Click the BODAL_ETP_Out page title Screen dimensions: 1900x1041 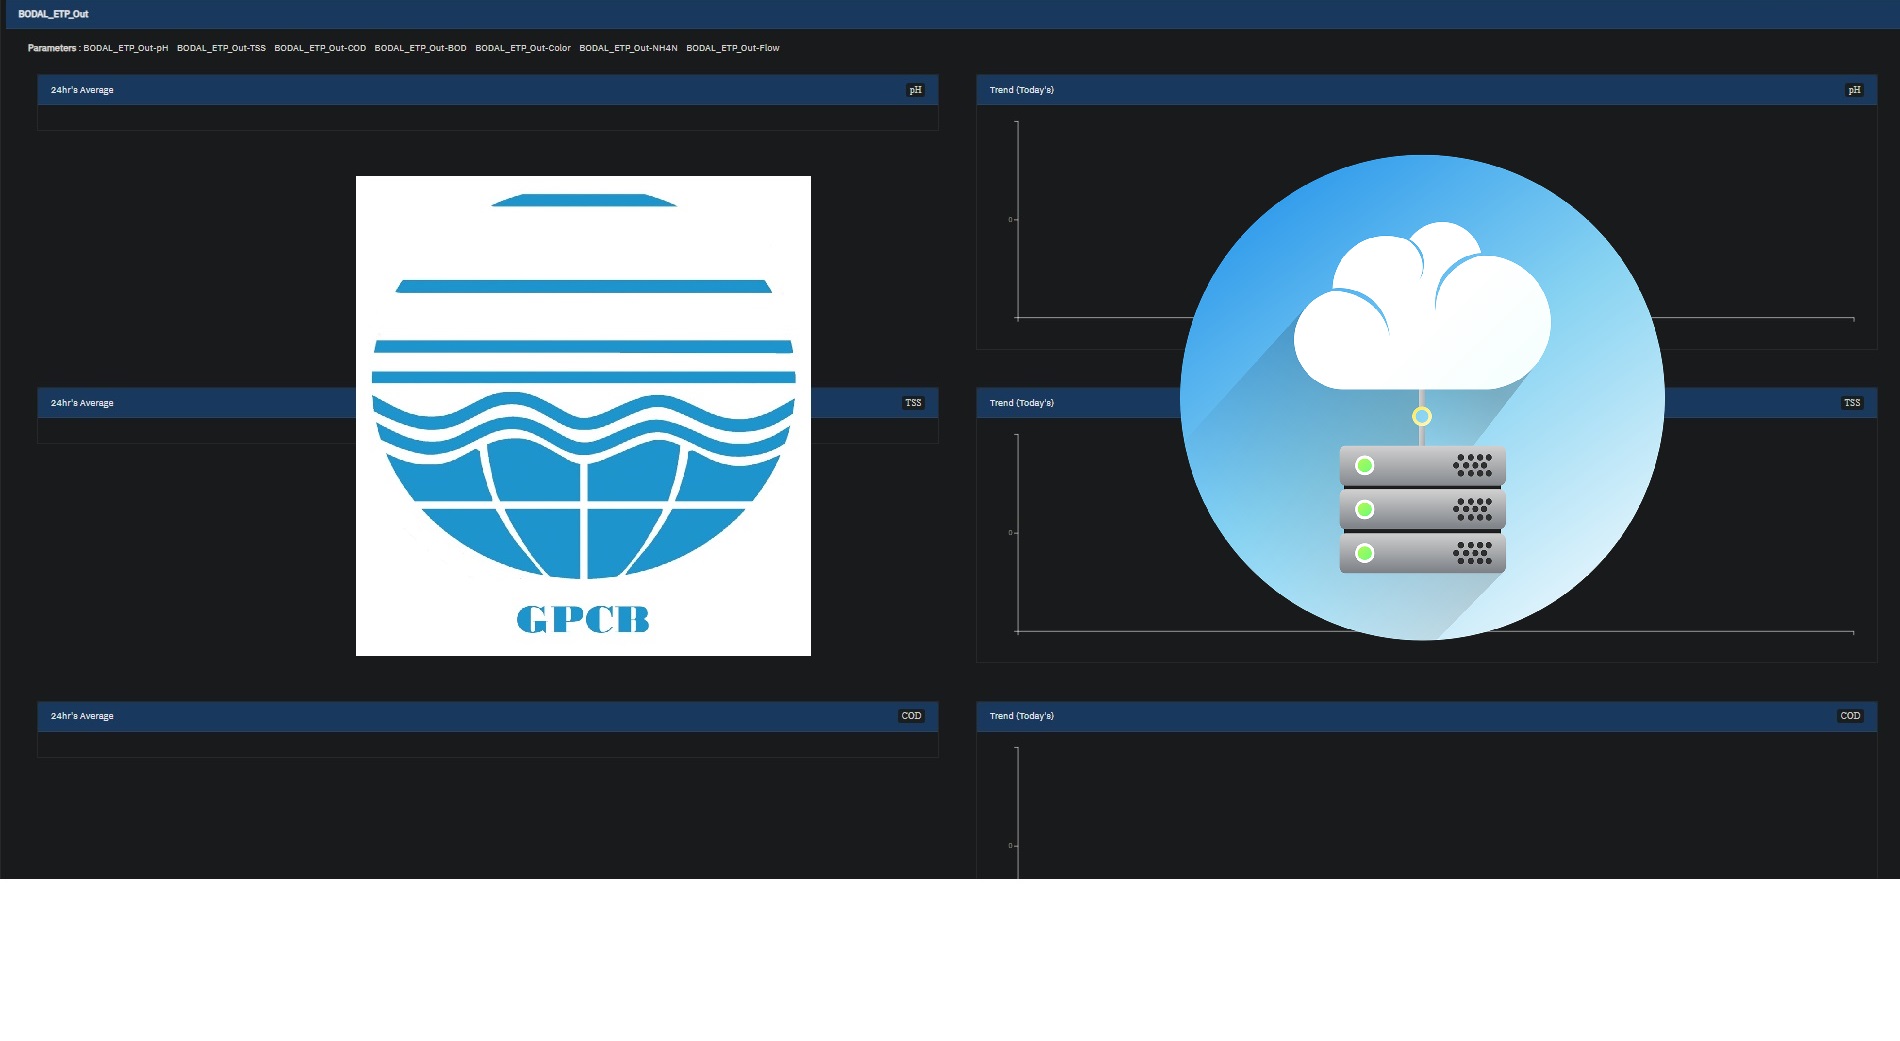tap(53, 14)
